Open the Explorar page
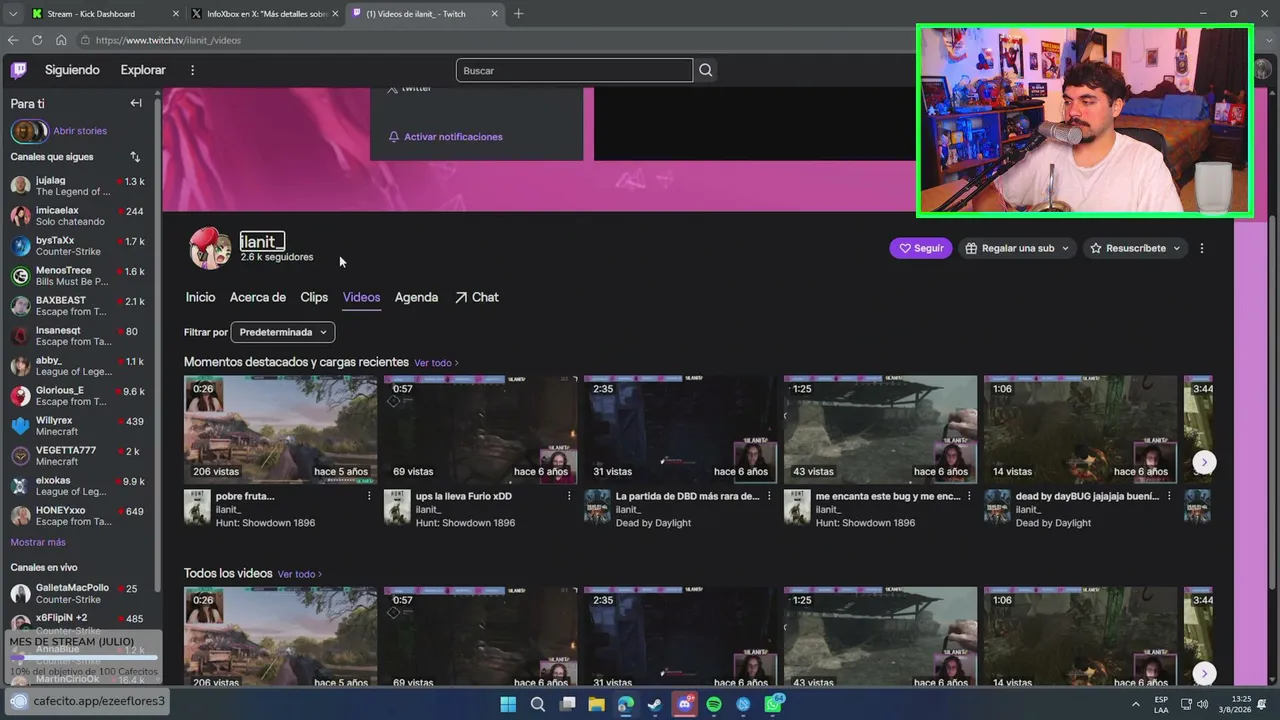This screenshot has width=1280, height=720. [143, 70]
